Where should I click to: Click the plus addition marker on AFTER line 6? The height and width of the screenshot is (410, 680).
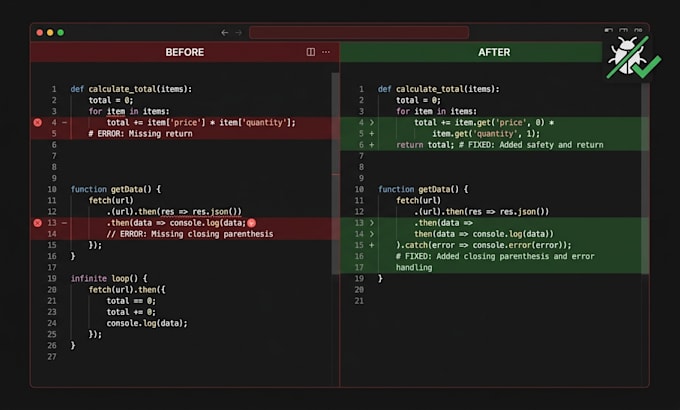pos(372,145)
